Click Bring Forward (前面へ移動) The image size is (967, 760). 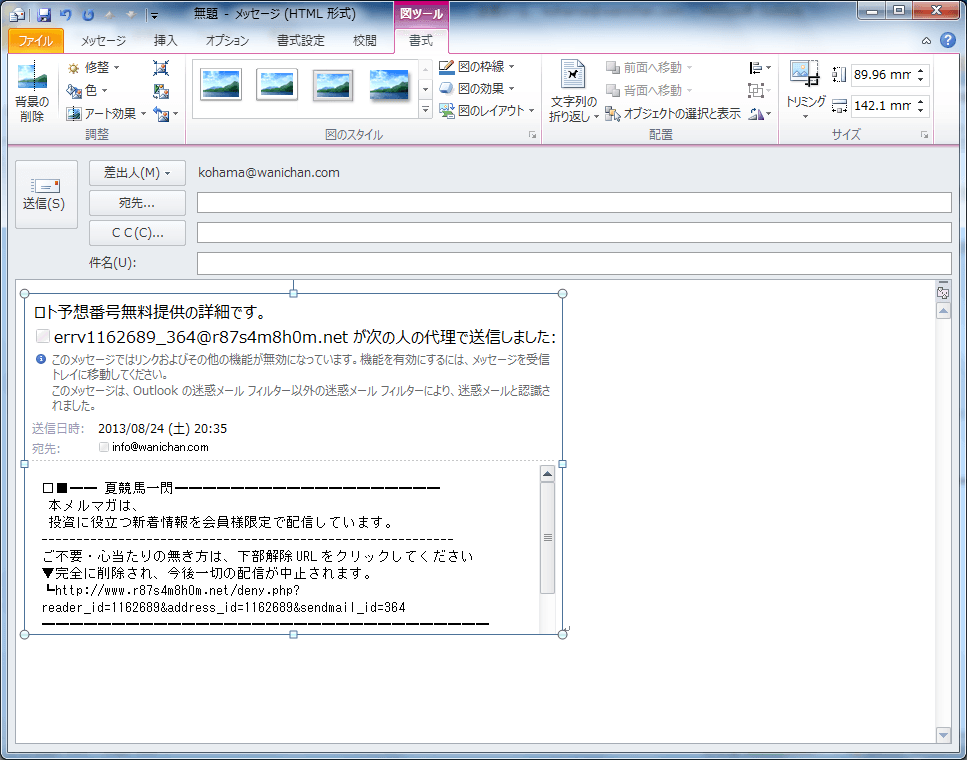[x=649, y=67]
